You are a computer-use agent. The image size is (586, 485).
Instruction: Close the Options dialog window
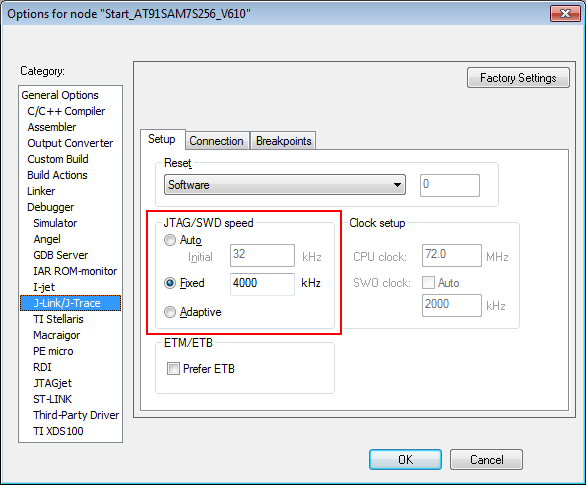(x=565, y=13)
